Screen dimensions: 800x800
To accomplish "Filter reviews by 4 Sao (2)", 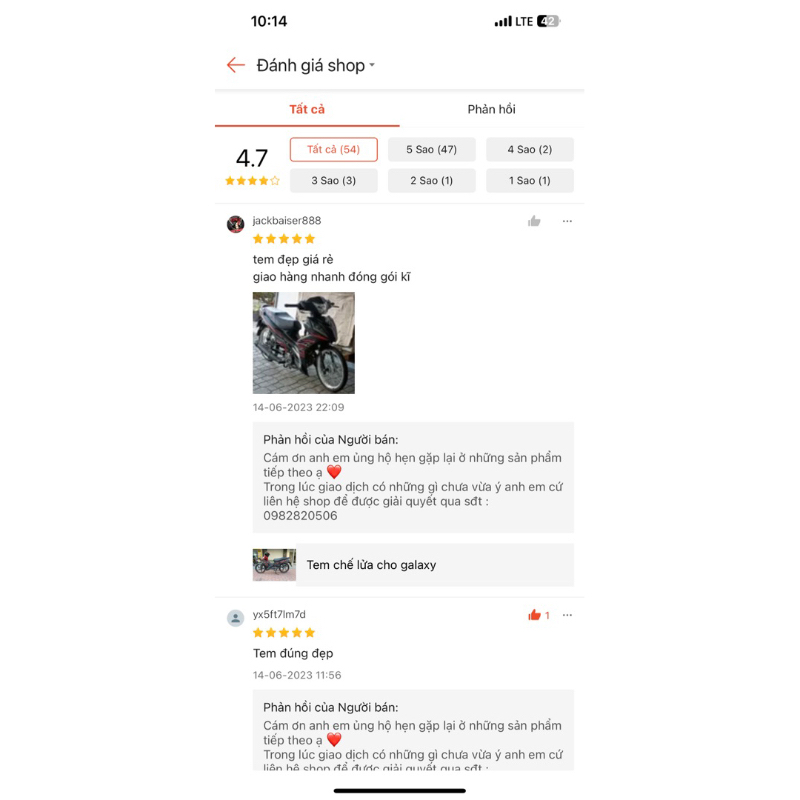I will click(x=530, y=149).
